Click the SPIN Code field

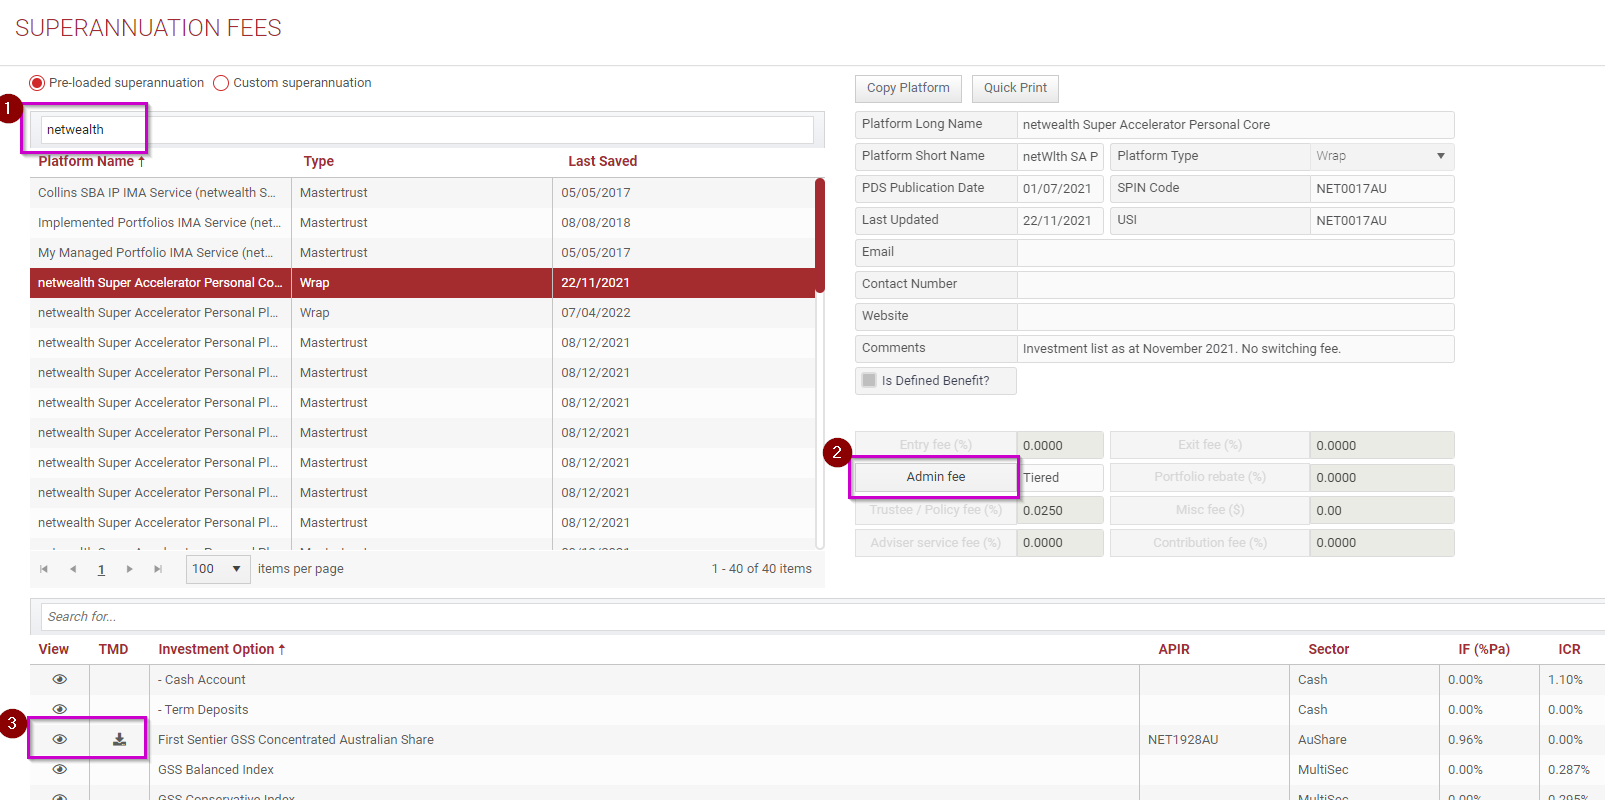coord(1382,189)
